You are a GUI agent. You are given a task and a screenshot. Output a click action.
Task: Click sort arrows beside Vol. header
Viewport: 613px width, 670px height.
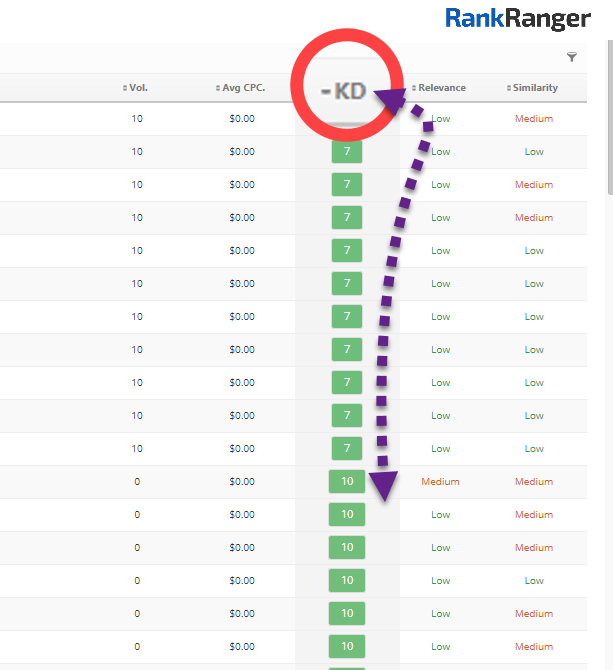[x=125, y=88]
